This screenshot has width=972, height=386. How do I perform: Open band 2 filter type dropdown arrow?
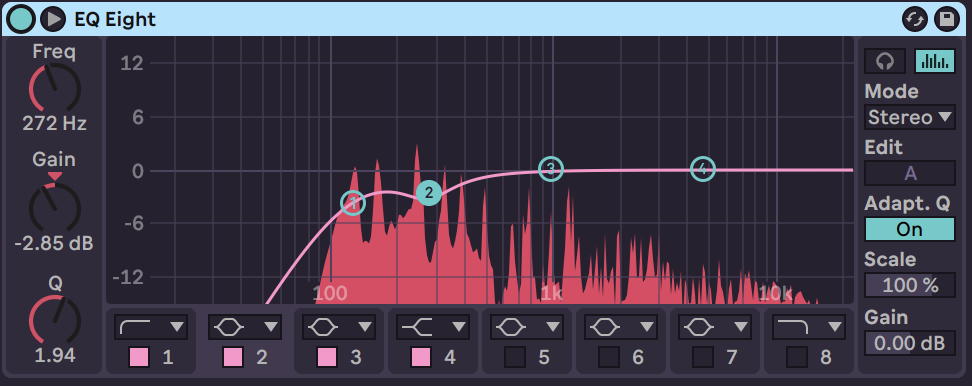pos(272,327)
